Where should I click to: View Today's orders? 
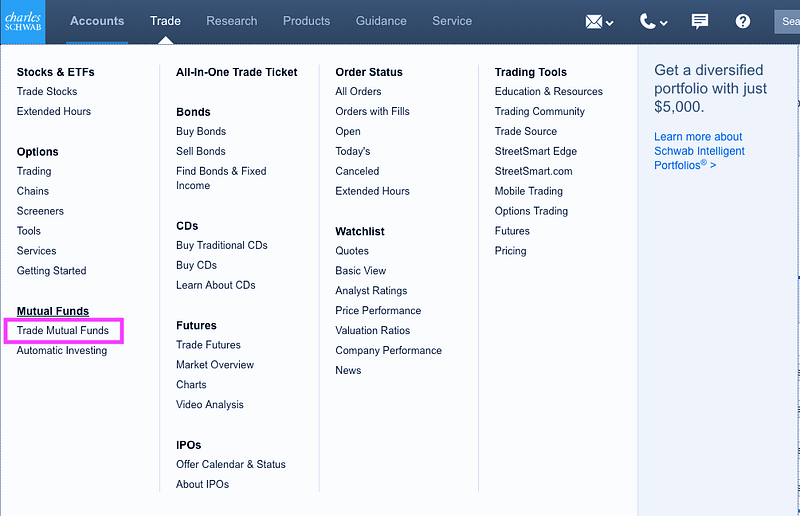pos(353,151)
